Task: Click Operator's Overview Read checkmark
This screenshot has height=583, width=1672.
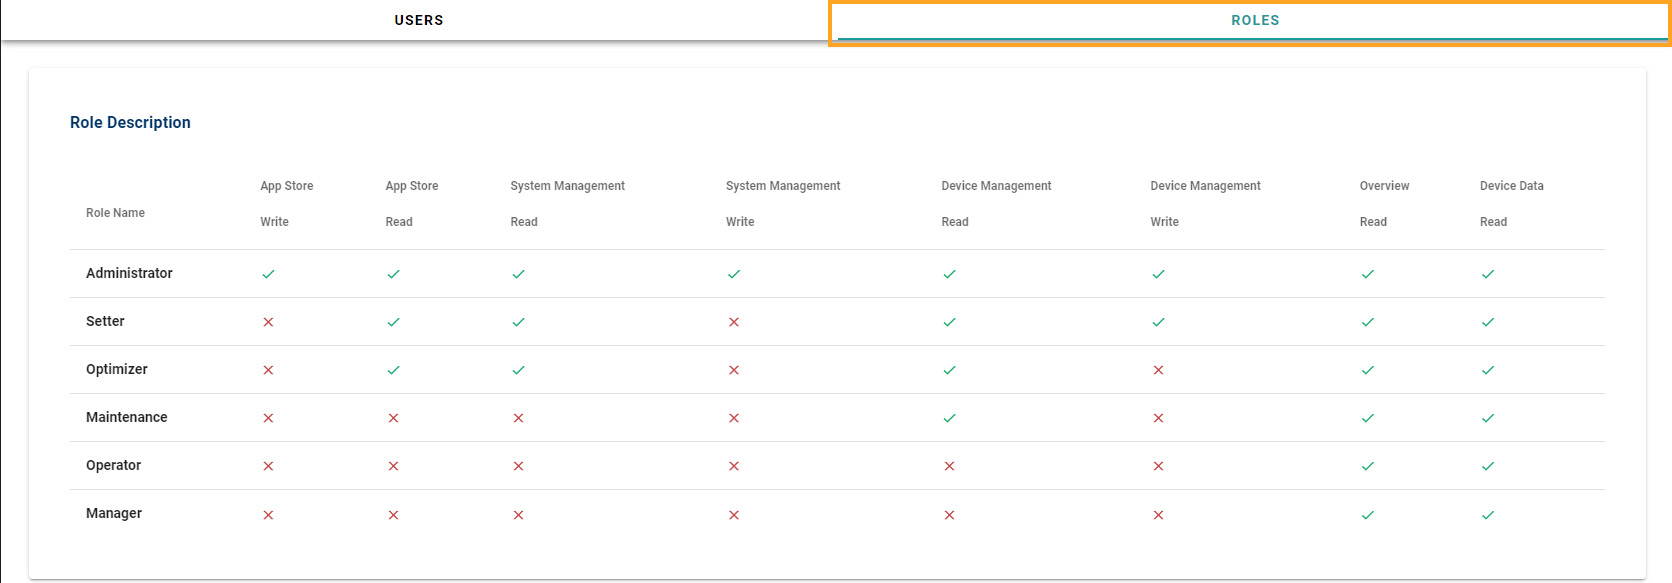Action: (1367, 466)
